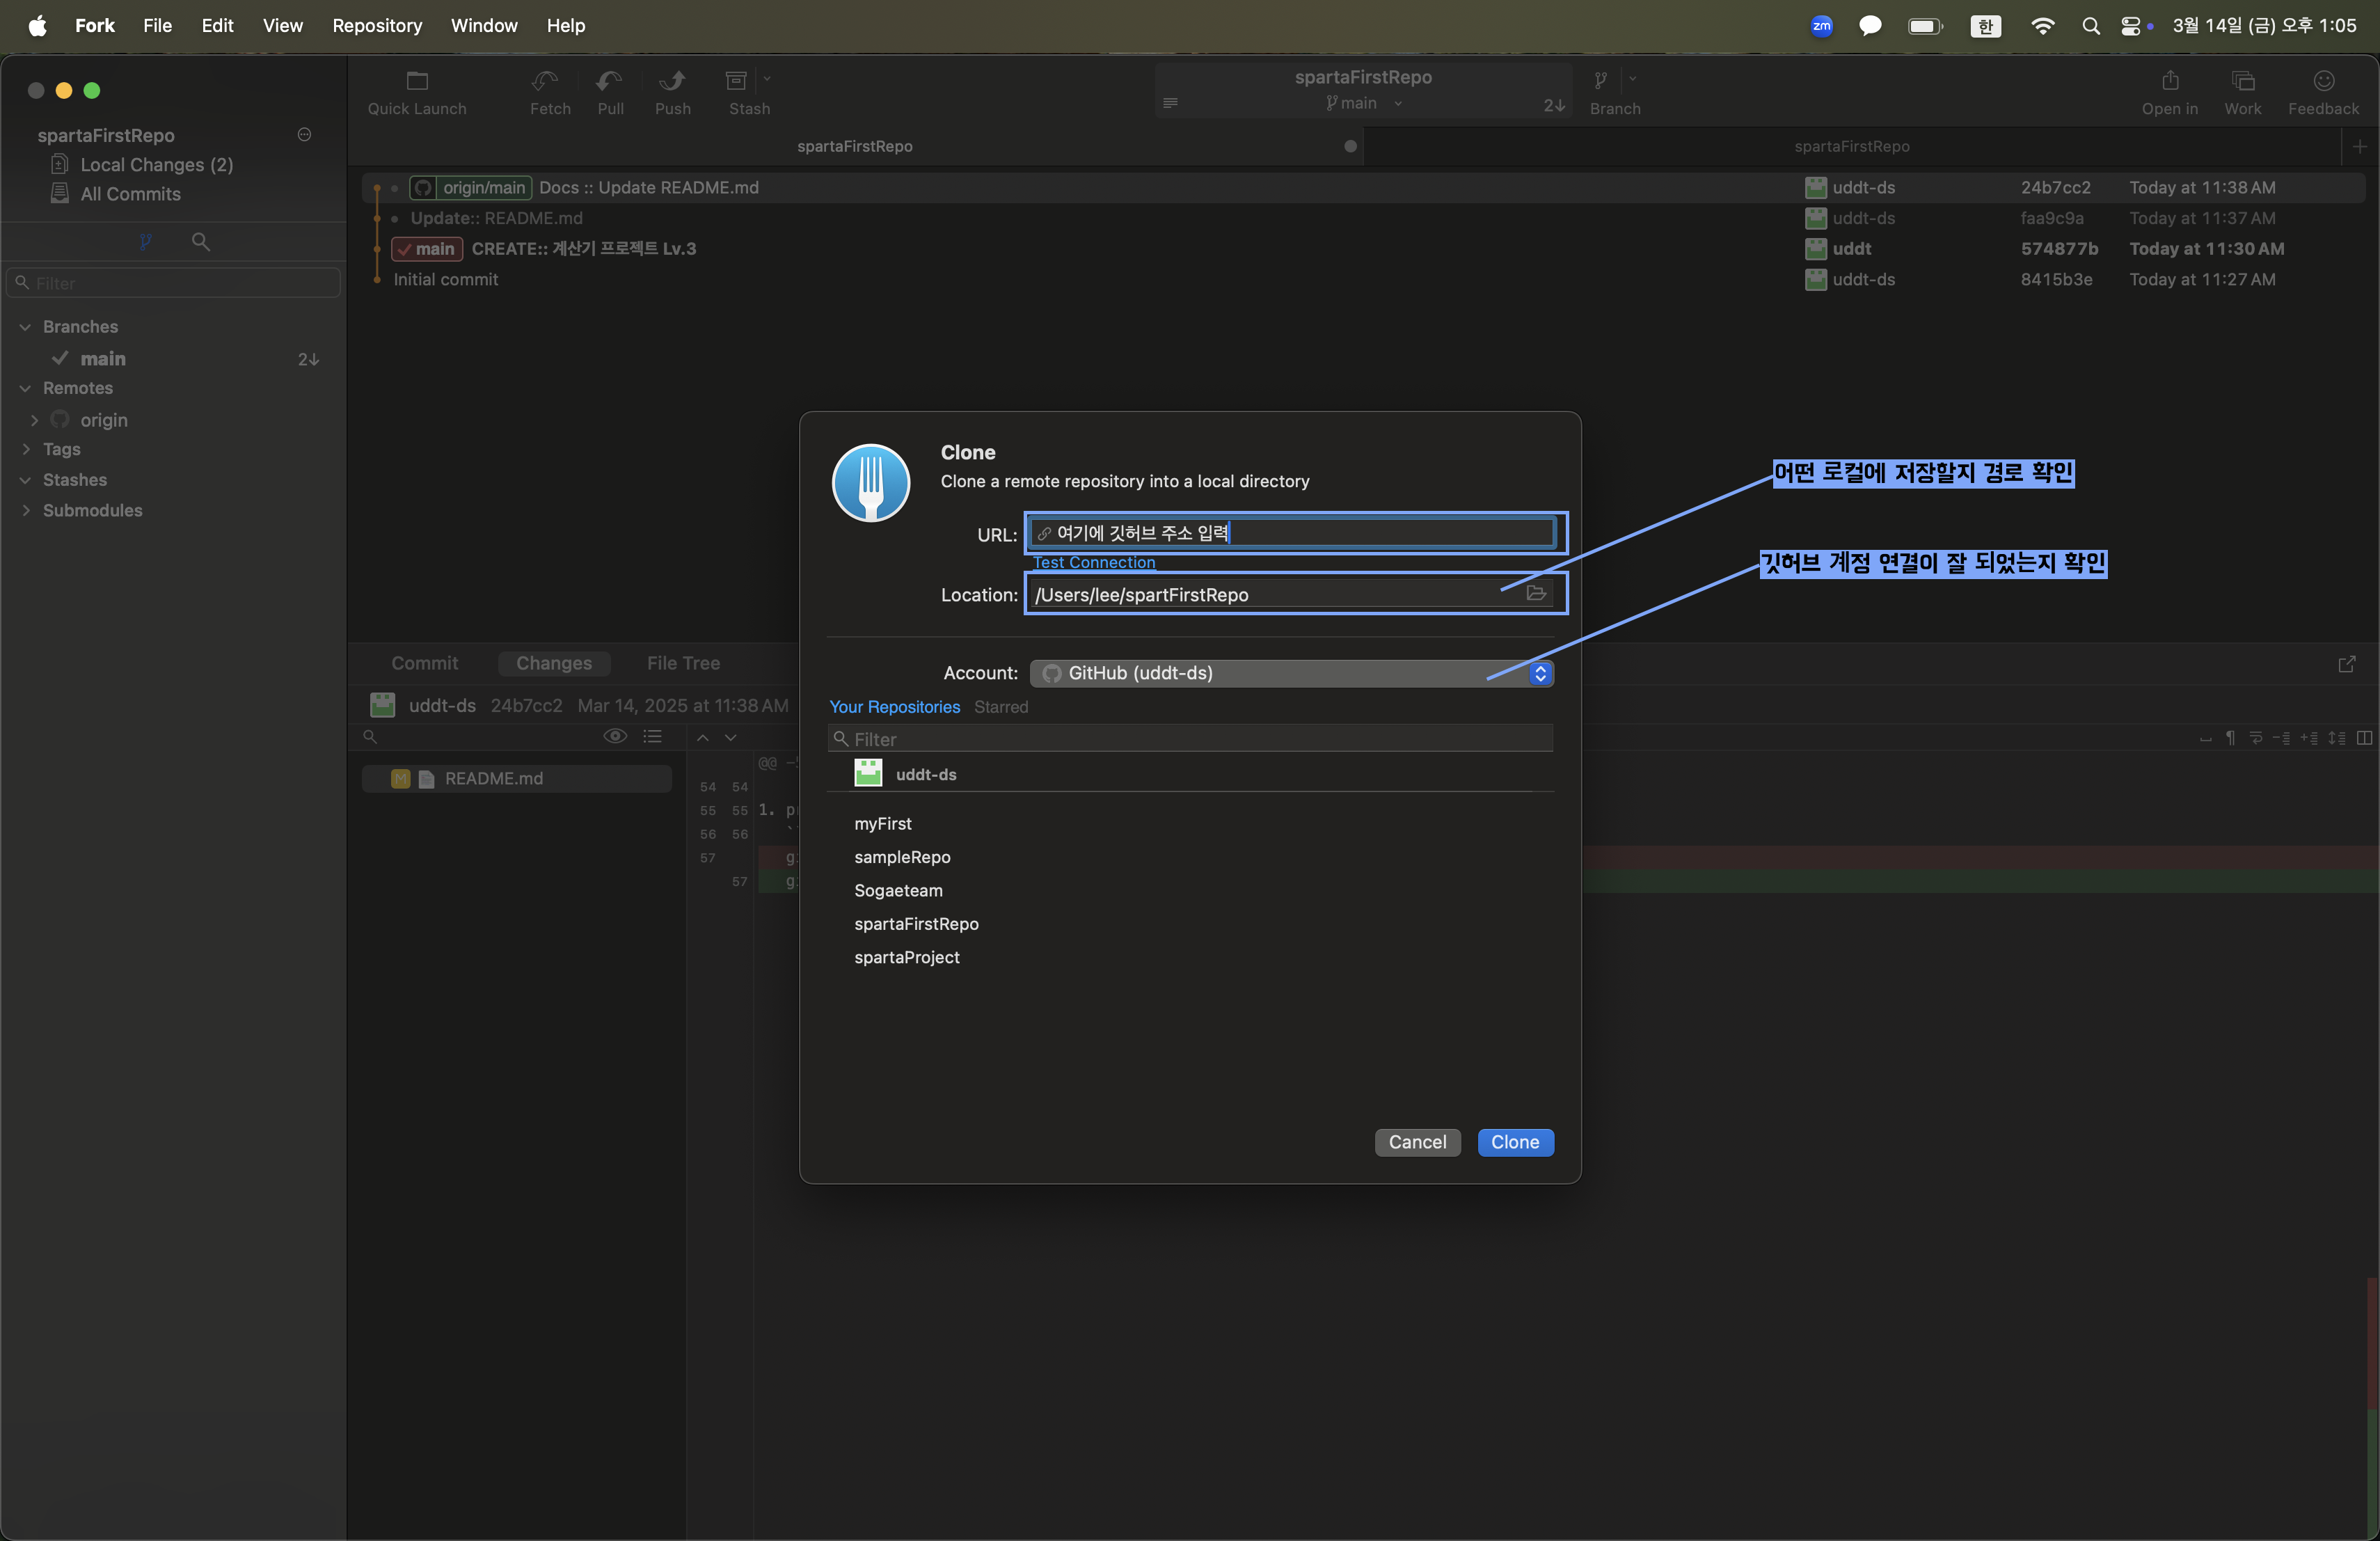Toggle show whitespace paragraph icon

pos(2230,738)
